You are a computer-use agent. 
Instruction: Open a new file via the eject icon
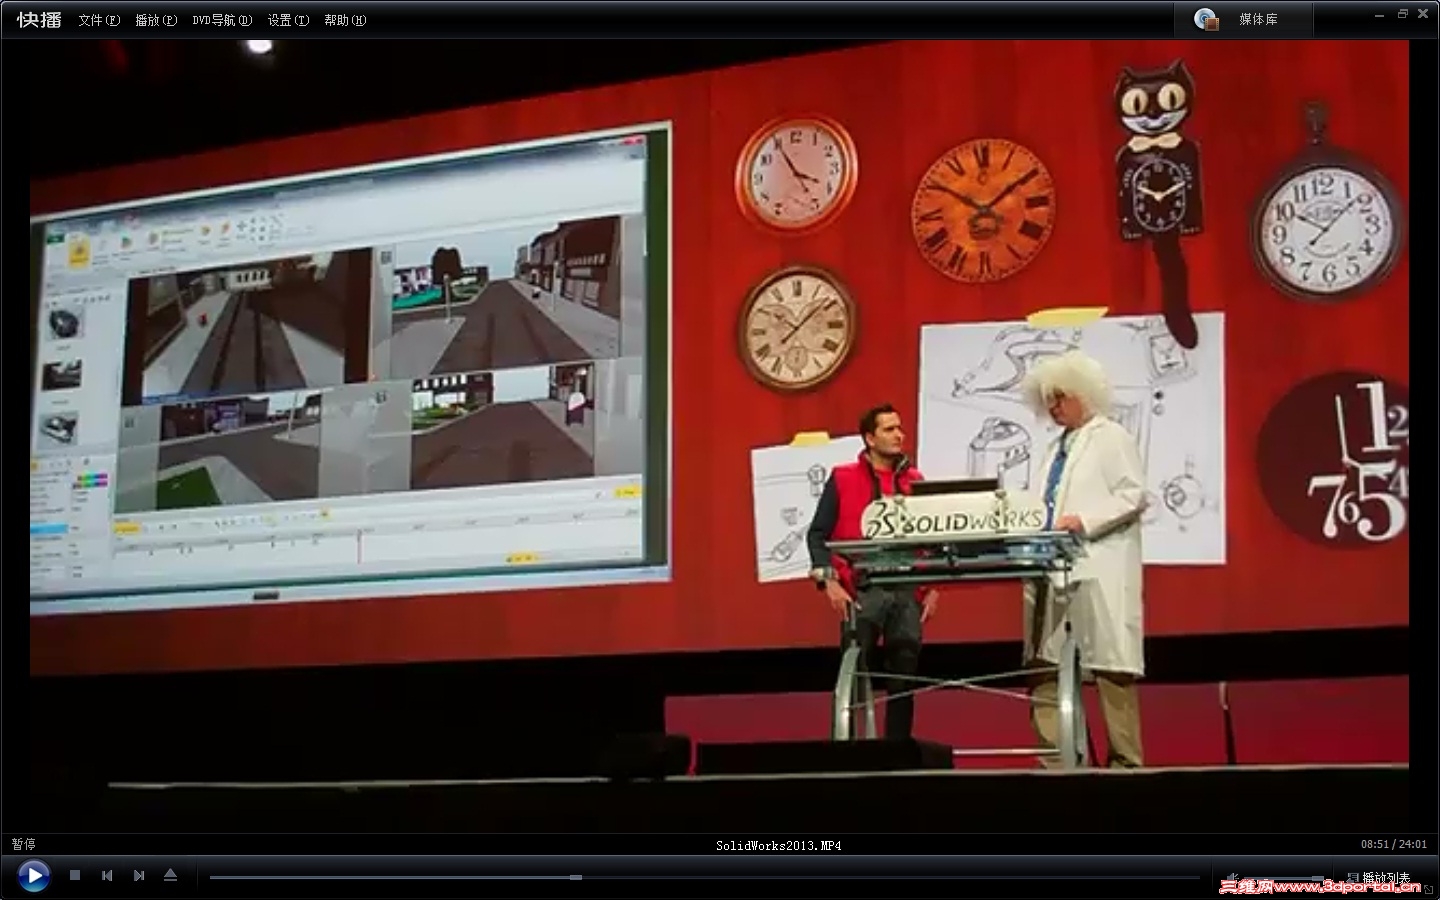pyautogui.click(x=171, y=875)
